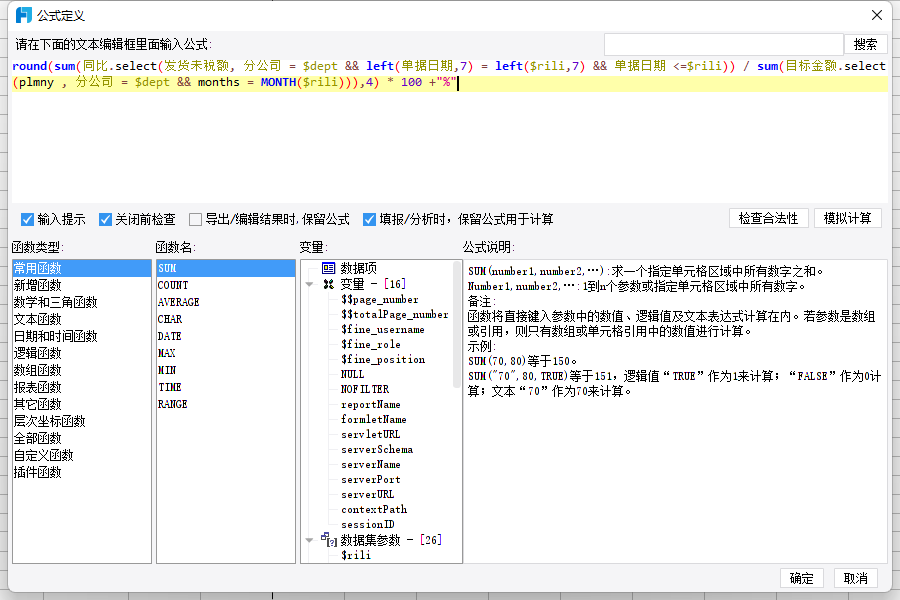Select 层次坐标函数 function type
The width and height of the screenshot is (900, 600).
[82, 421]
